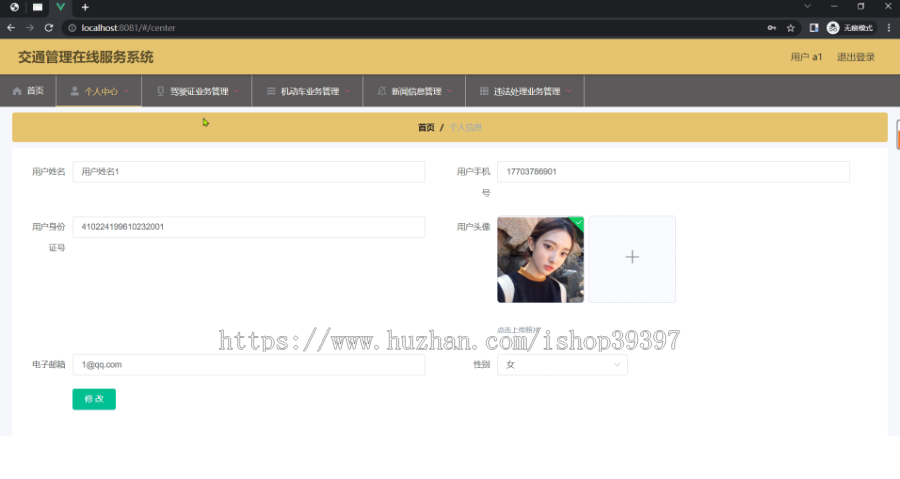Click the icon beside 驾驶证业务管理
Image resolution: width=900 pixels, height=479 pixels.
click(x=161, y=91)
